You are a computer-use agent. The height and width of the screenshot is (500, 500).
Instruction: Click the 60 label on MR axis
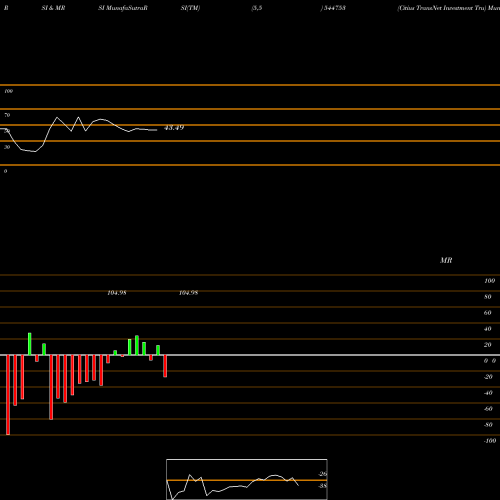488,313
